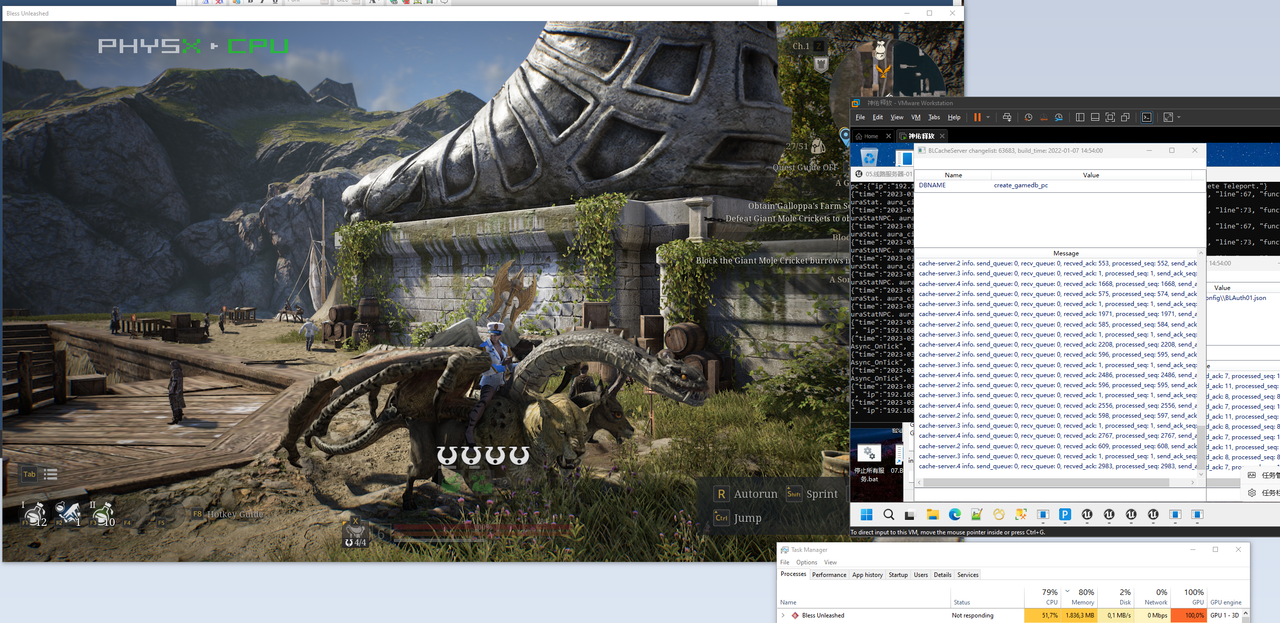Expand the Bless Unleashed process row

(782, 615)
